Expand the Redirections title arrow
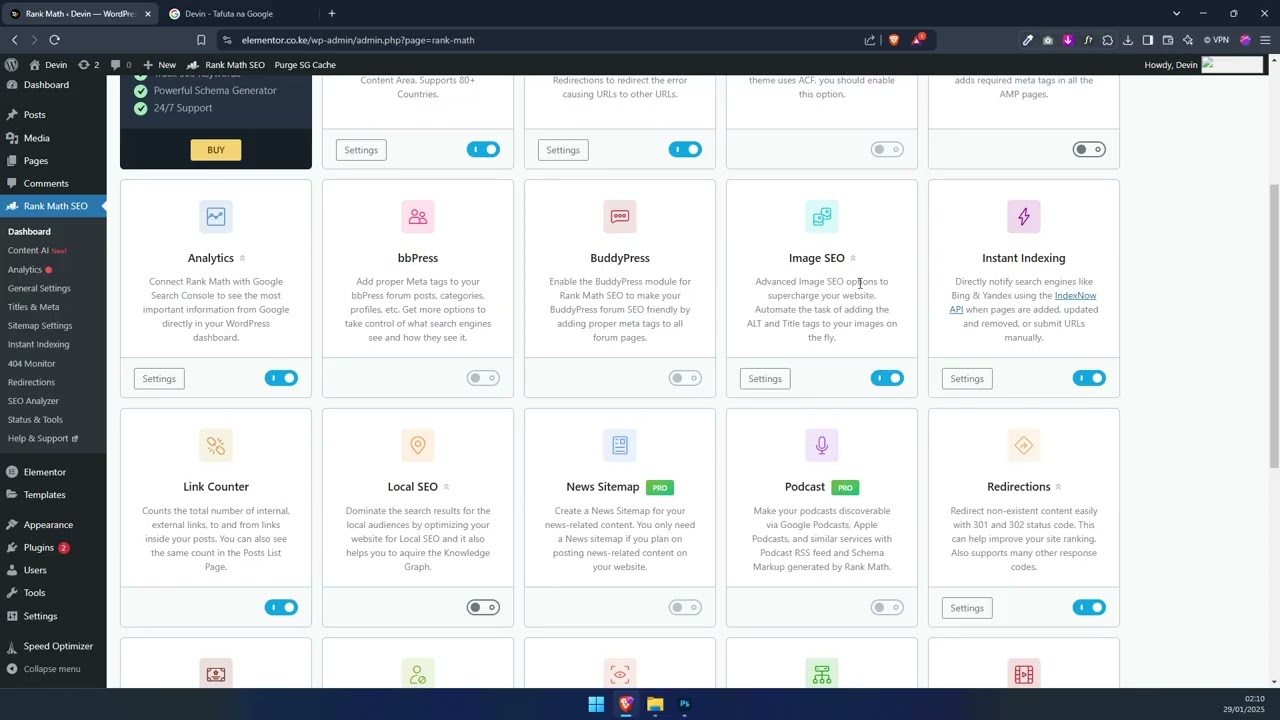Viewport: 1280px width, 720px height. coord(1058,487)
